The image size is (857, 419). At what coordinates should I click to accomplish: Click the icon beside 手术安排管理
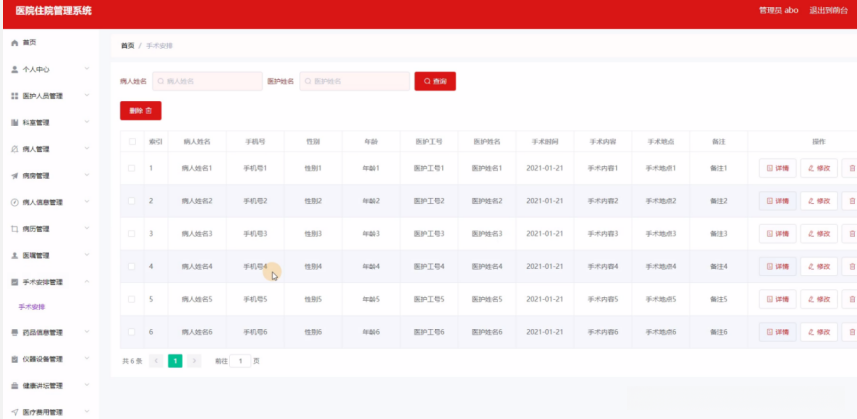coord(15,282)
